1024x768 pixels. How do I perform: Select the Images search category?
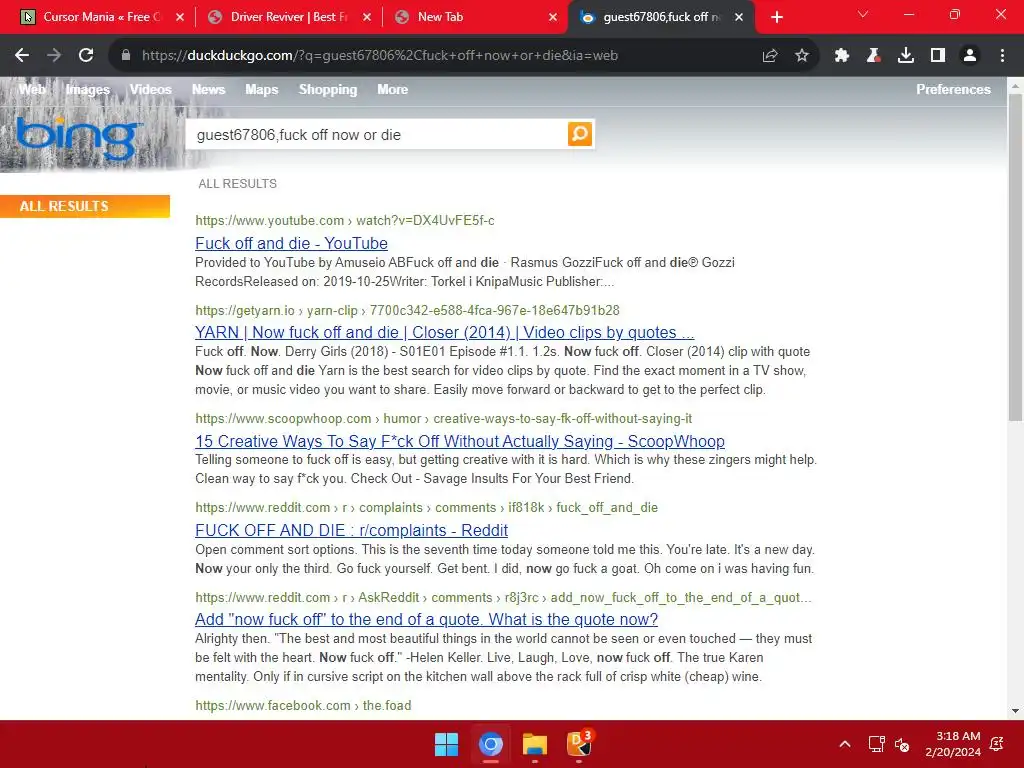coord(88,89)
